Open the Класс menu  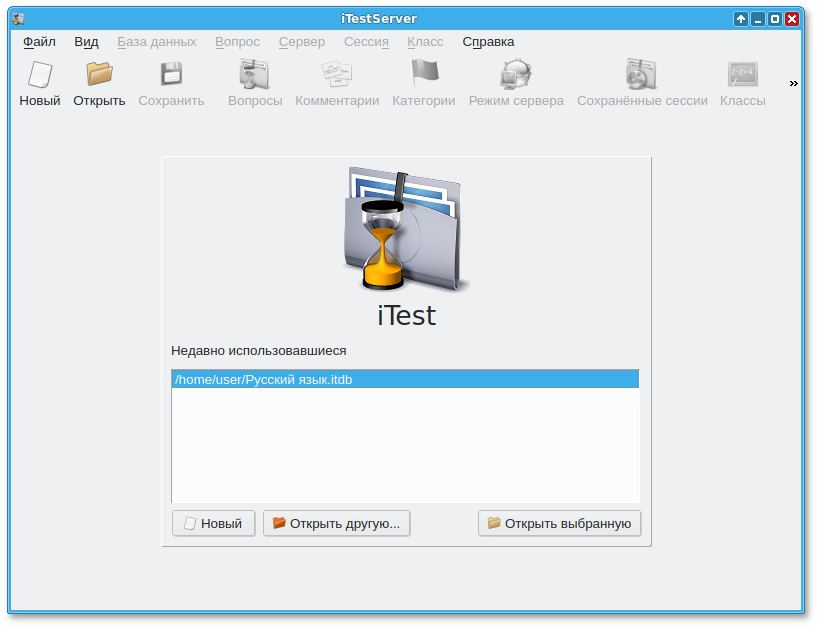pyautogui.click(x=425, y=42)
